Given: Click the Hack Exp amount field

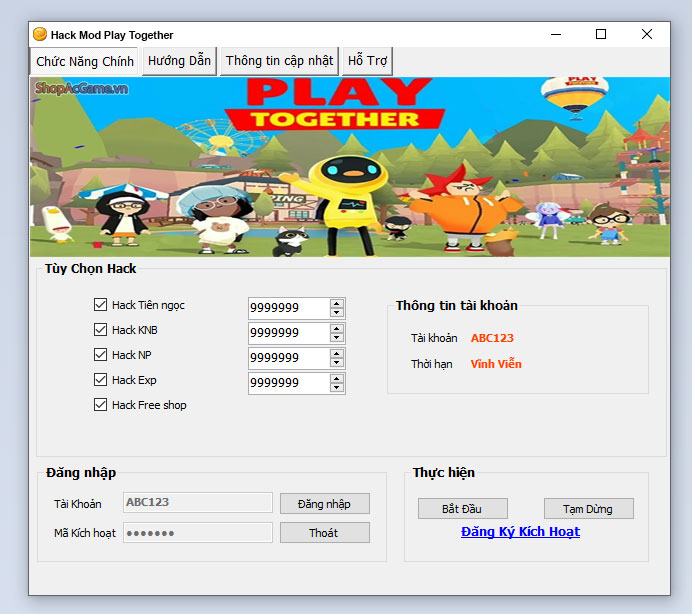Looking at the screenshot, I should 289,383.
